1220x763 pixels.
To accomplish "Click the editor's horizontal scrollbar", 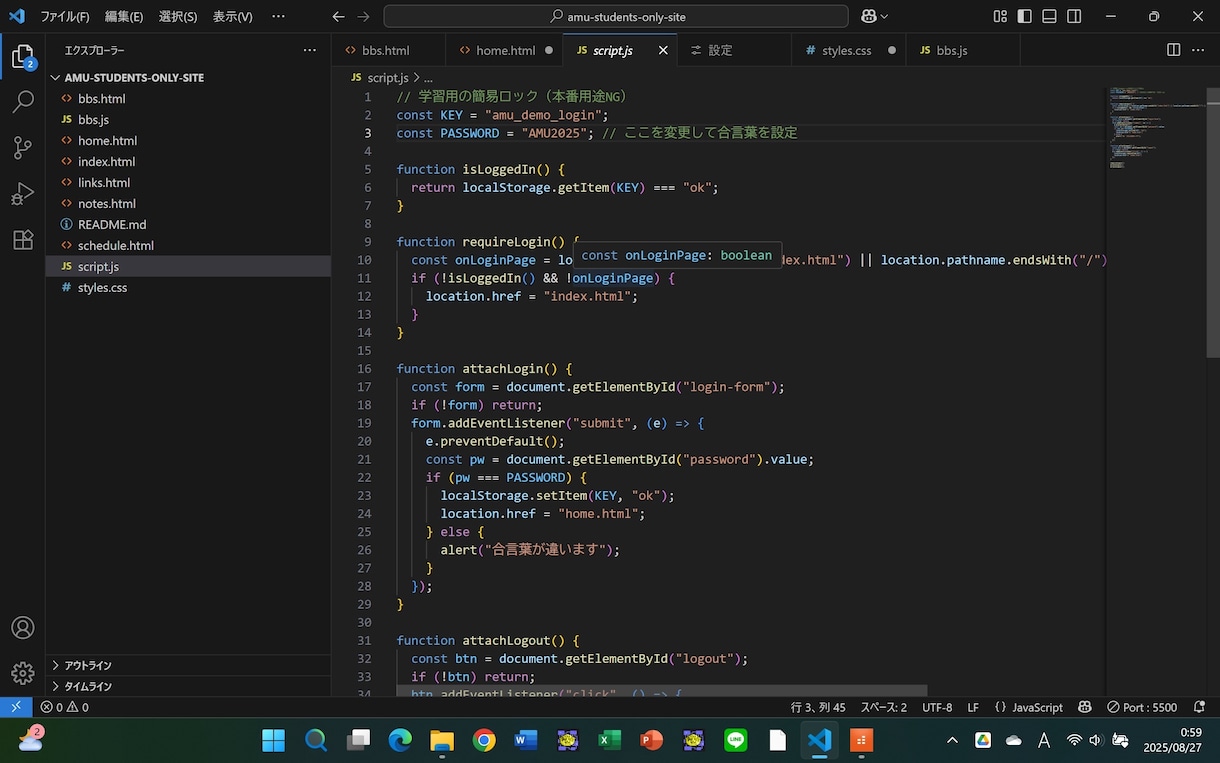I will [662, 691].
